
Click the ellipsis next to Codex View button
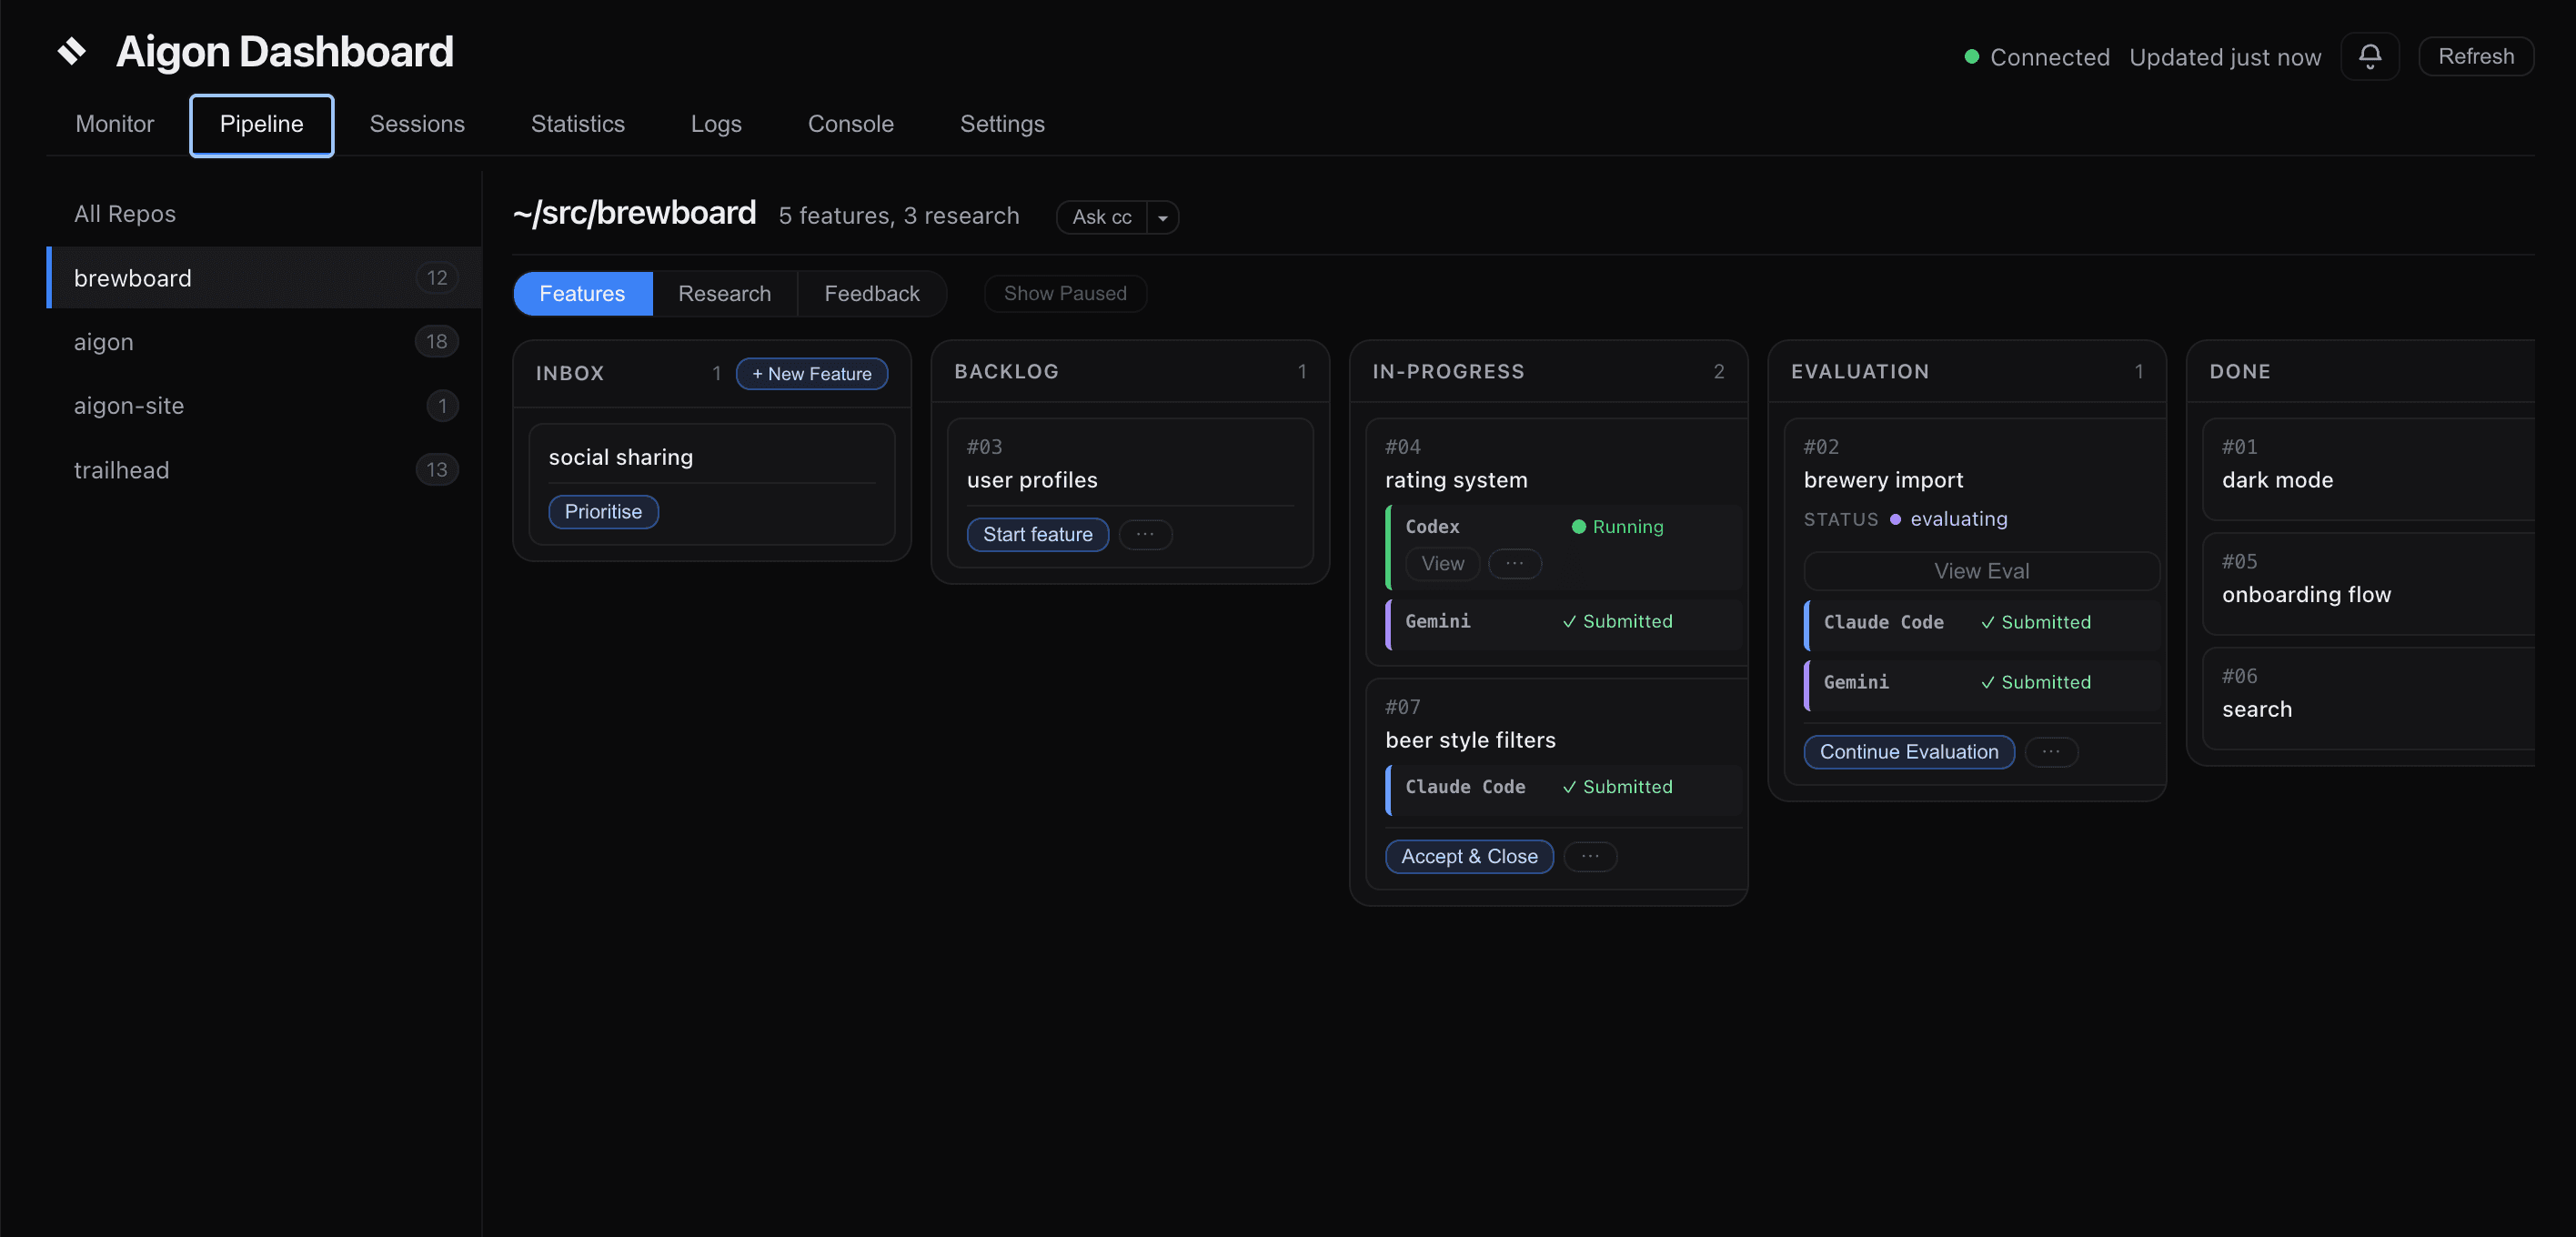coord(1515,563)
